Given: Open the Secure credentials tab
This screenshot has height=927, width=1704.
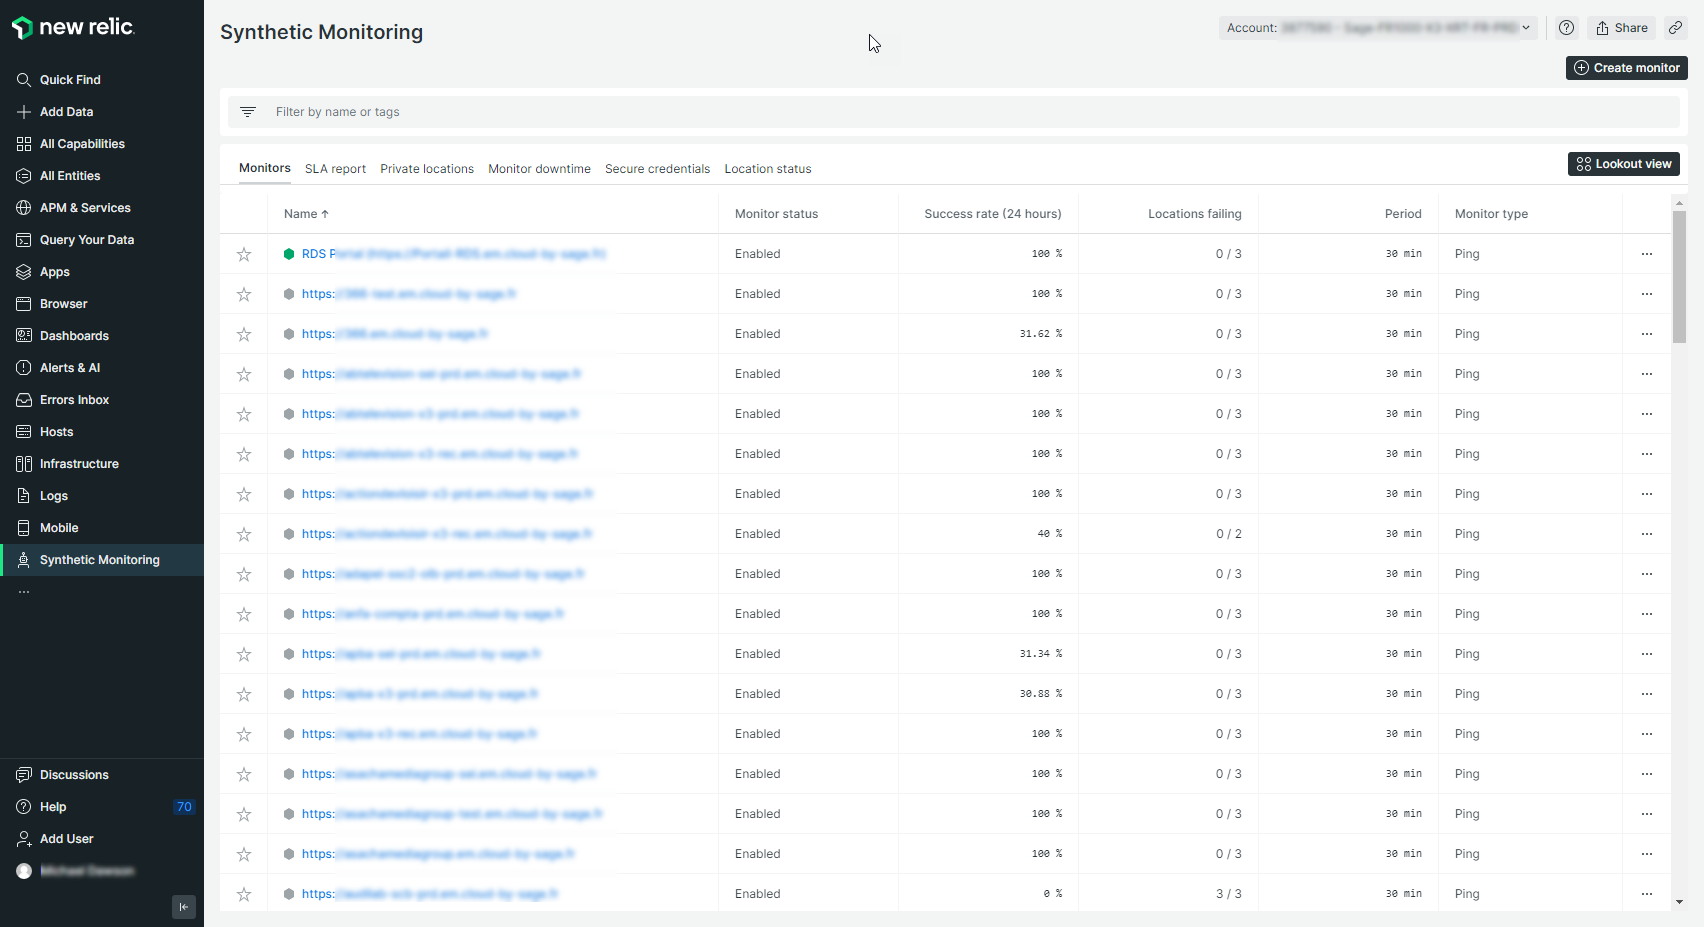Looking at the screenshot, I should (x=657, y=169).
